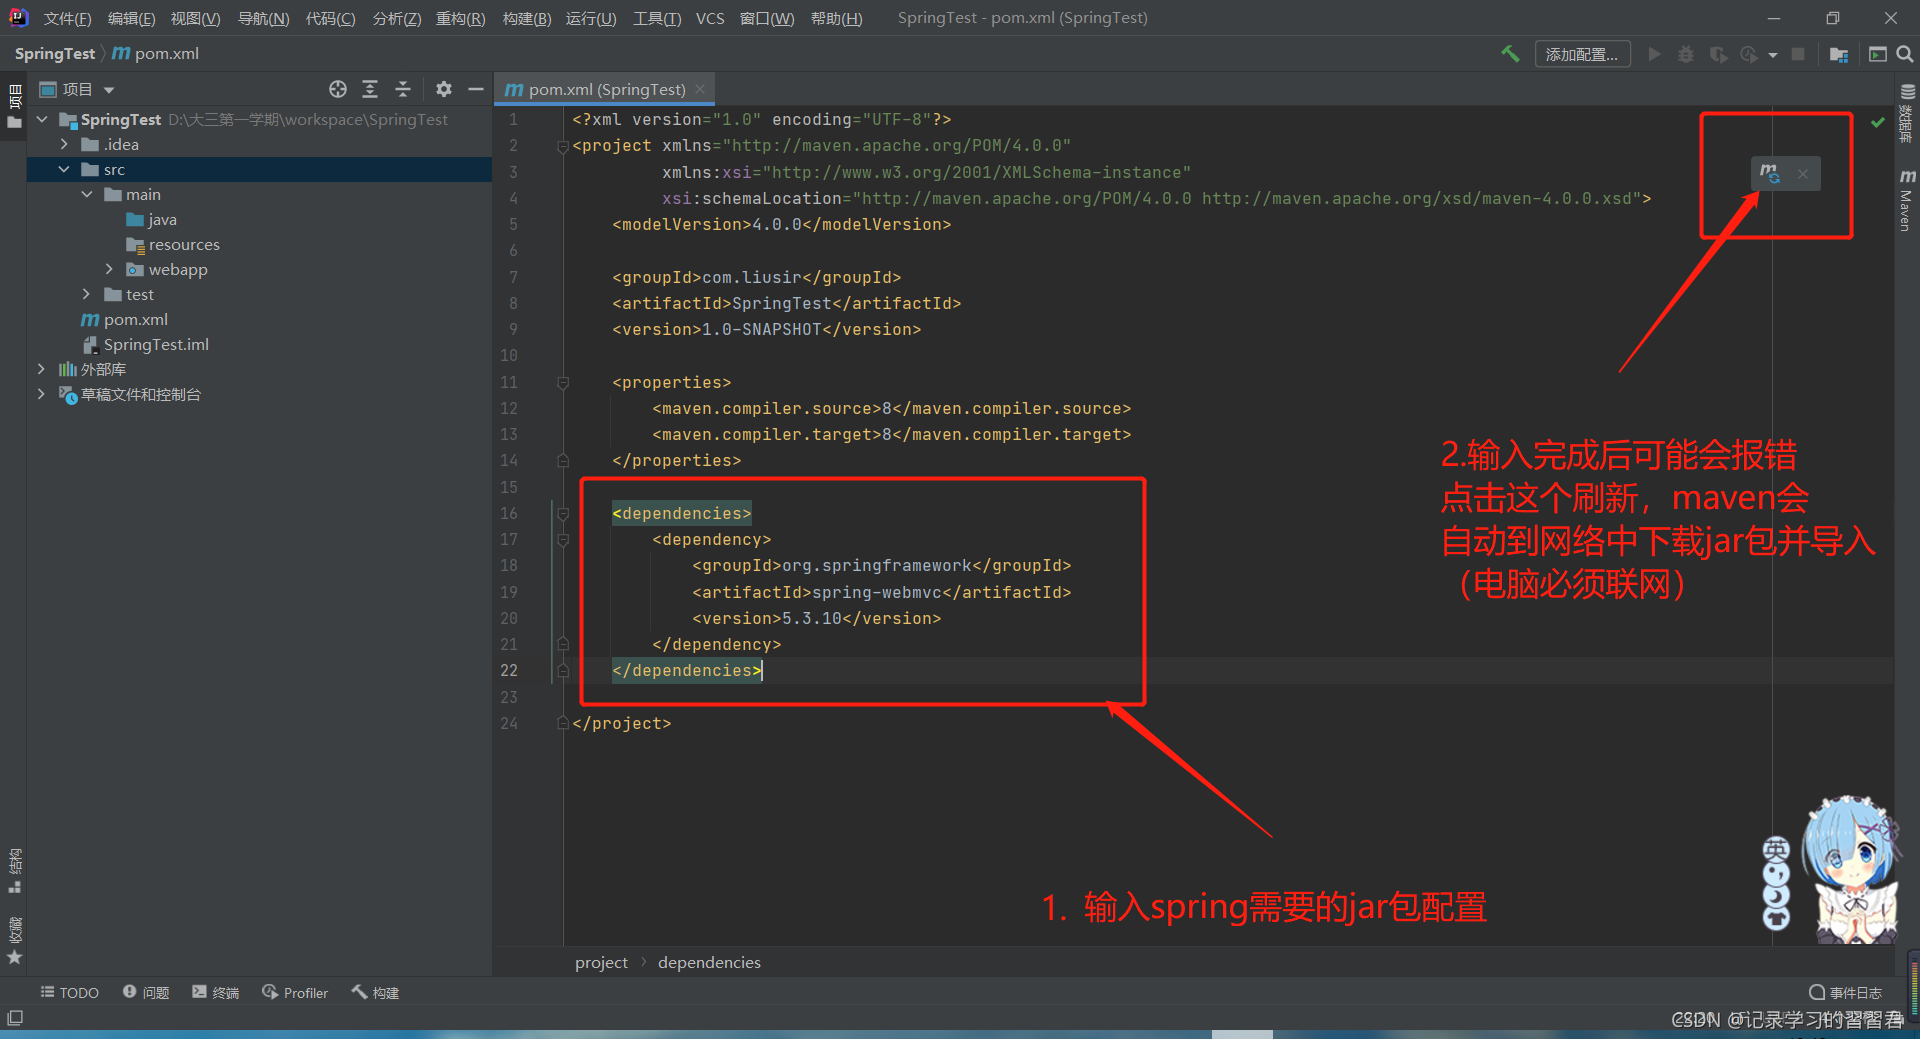Collapse the src folder
The image size is (1920, 1039).
click(64, 169)
